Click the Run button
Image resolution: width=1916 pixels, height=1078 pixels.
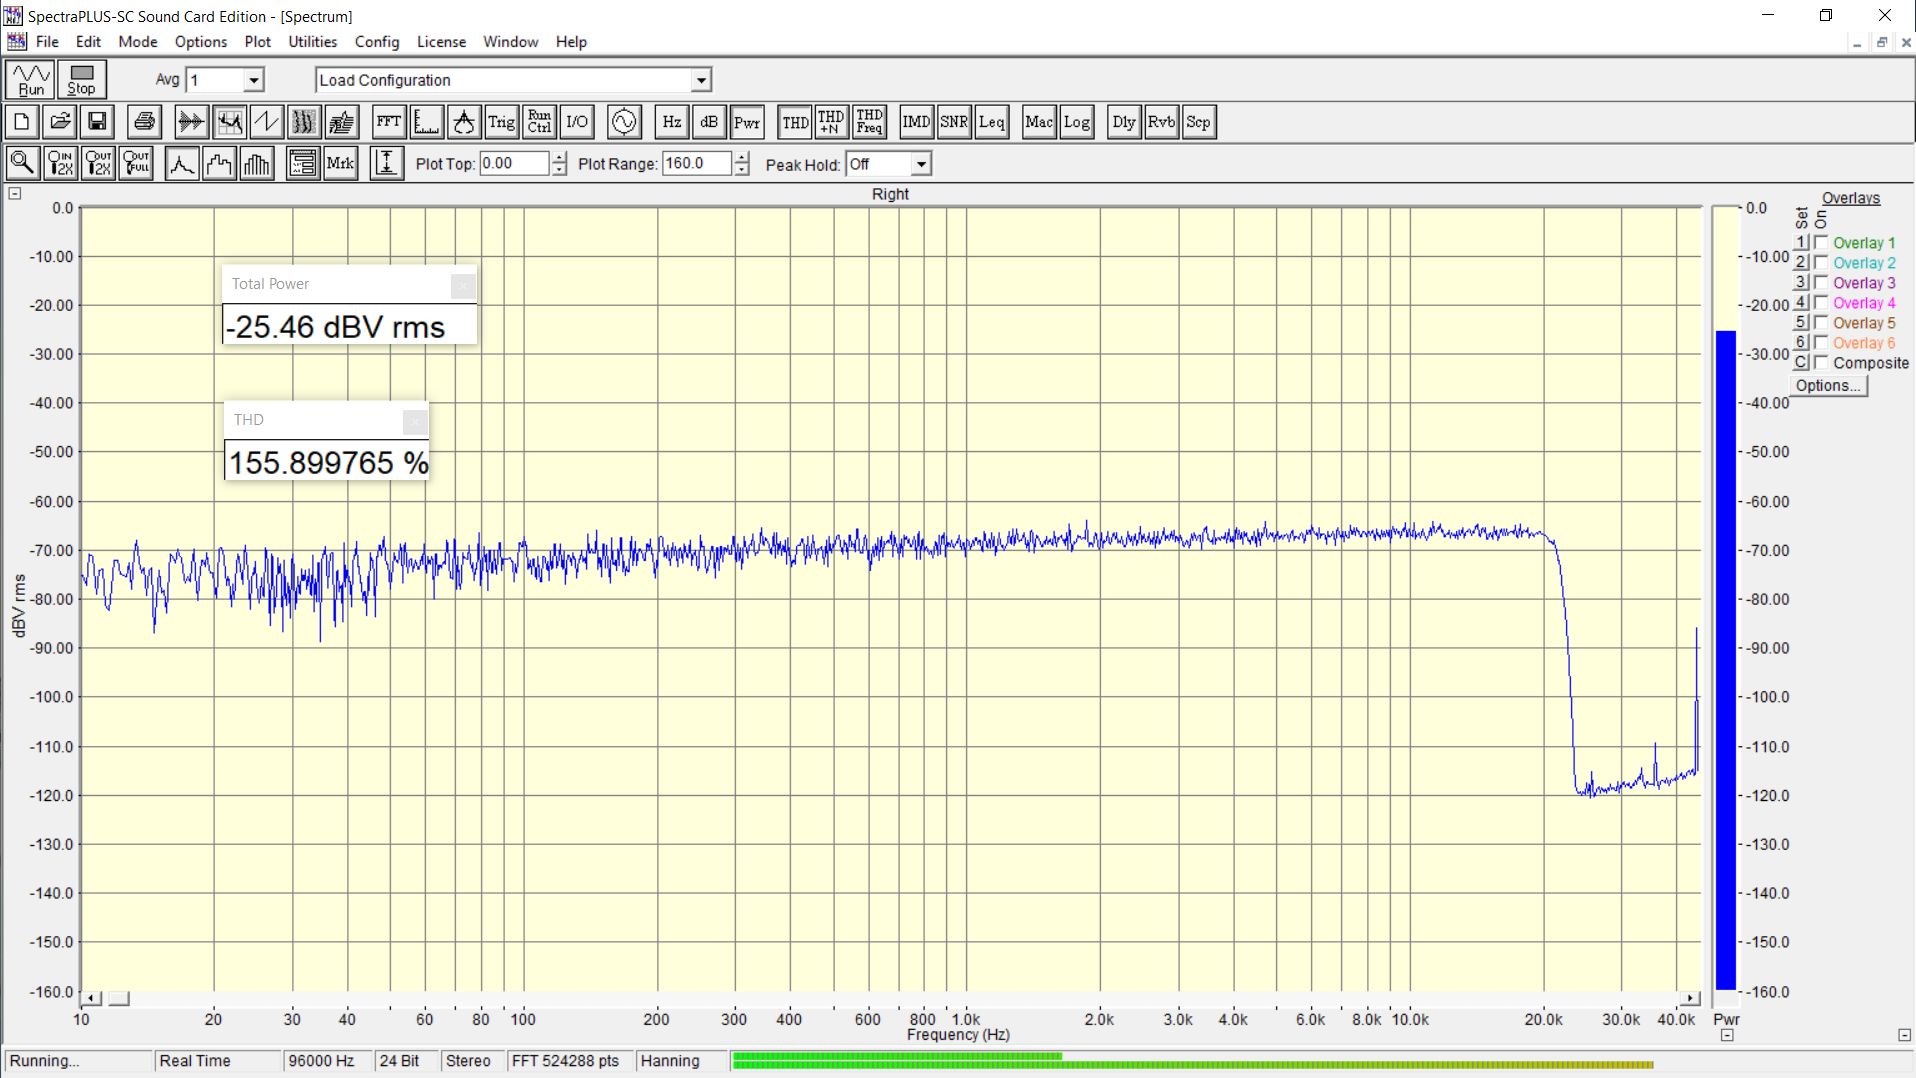pyautogui.click(x=30, y=80)
